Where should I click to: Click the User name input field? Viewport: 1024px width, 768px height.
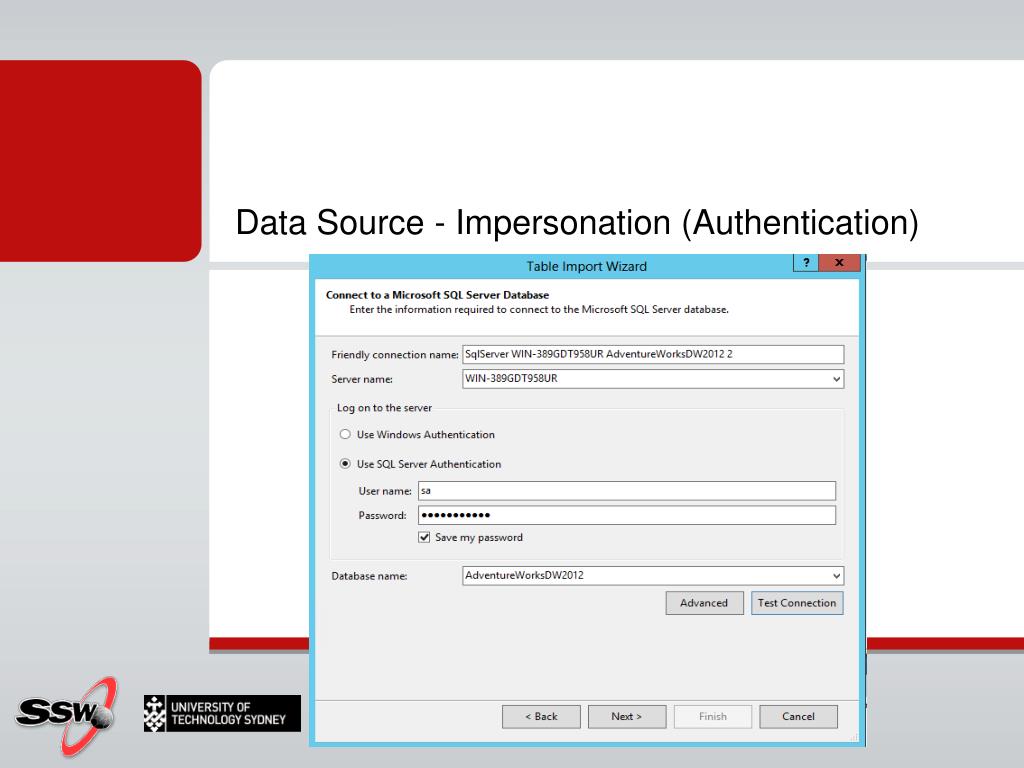pos(627,490)
